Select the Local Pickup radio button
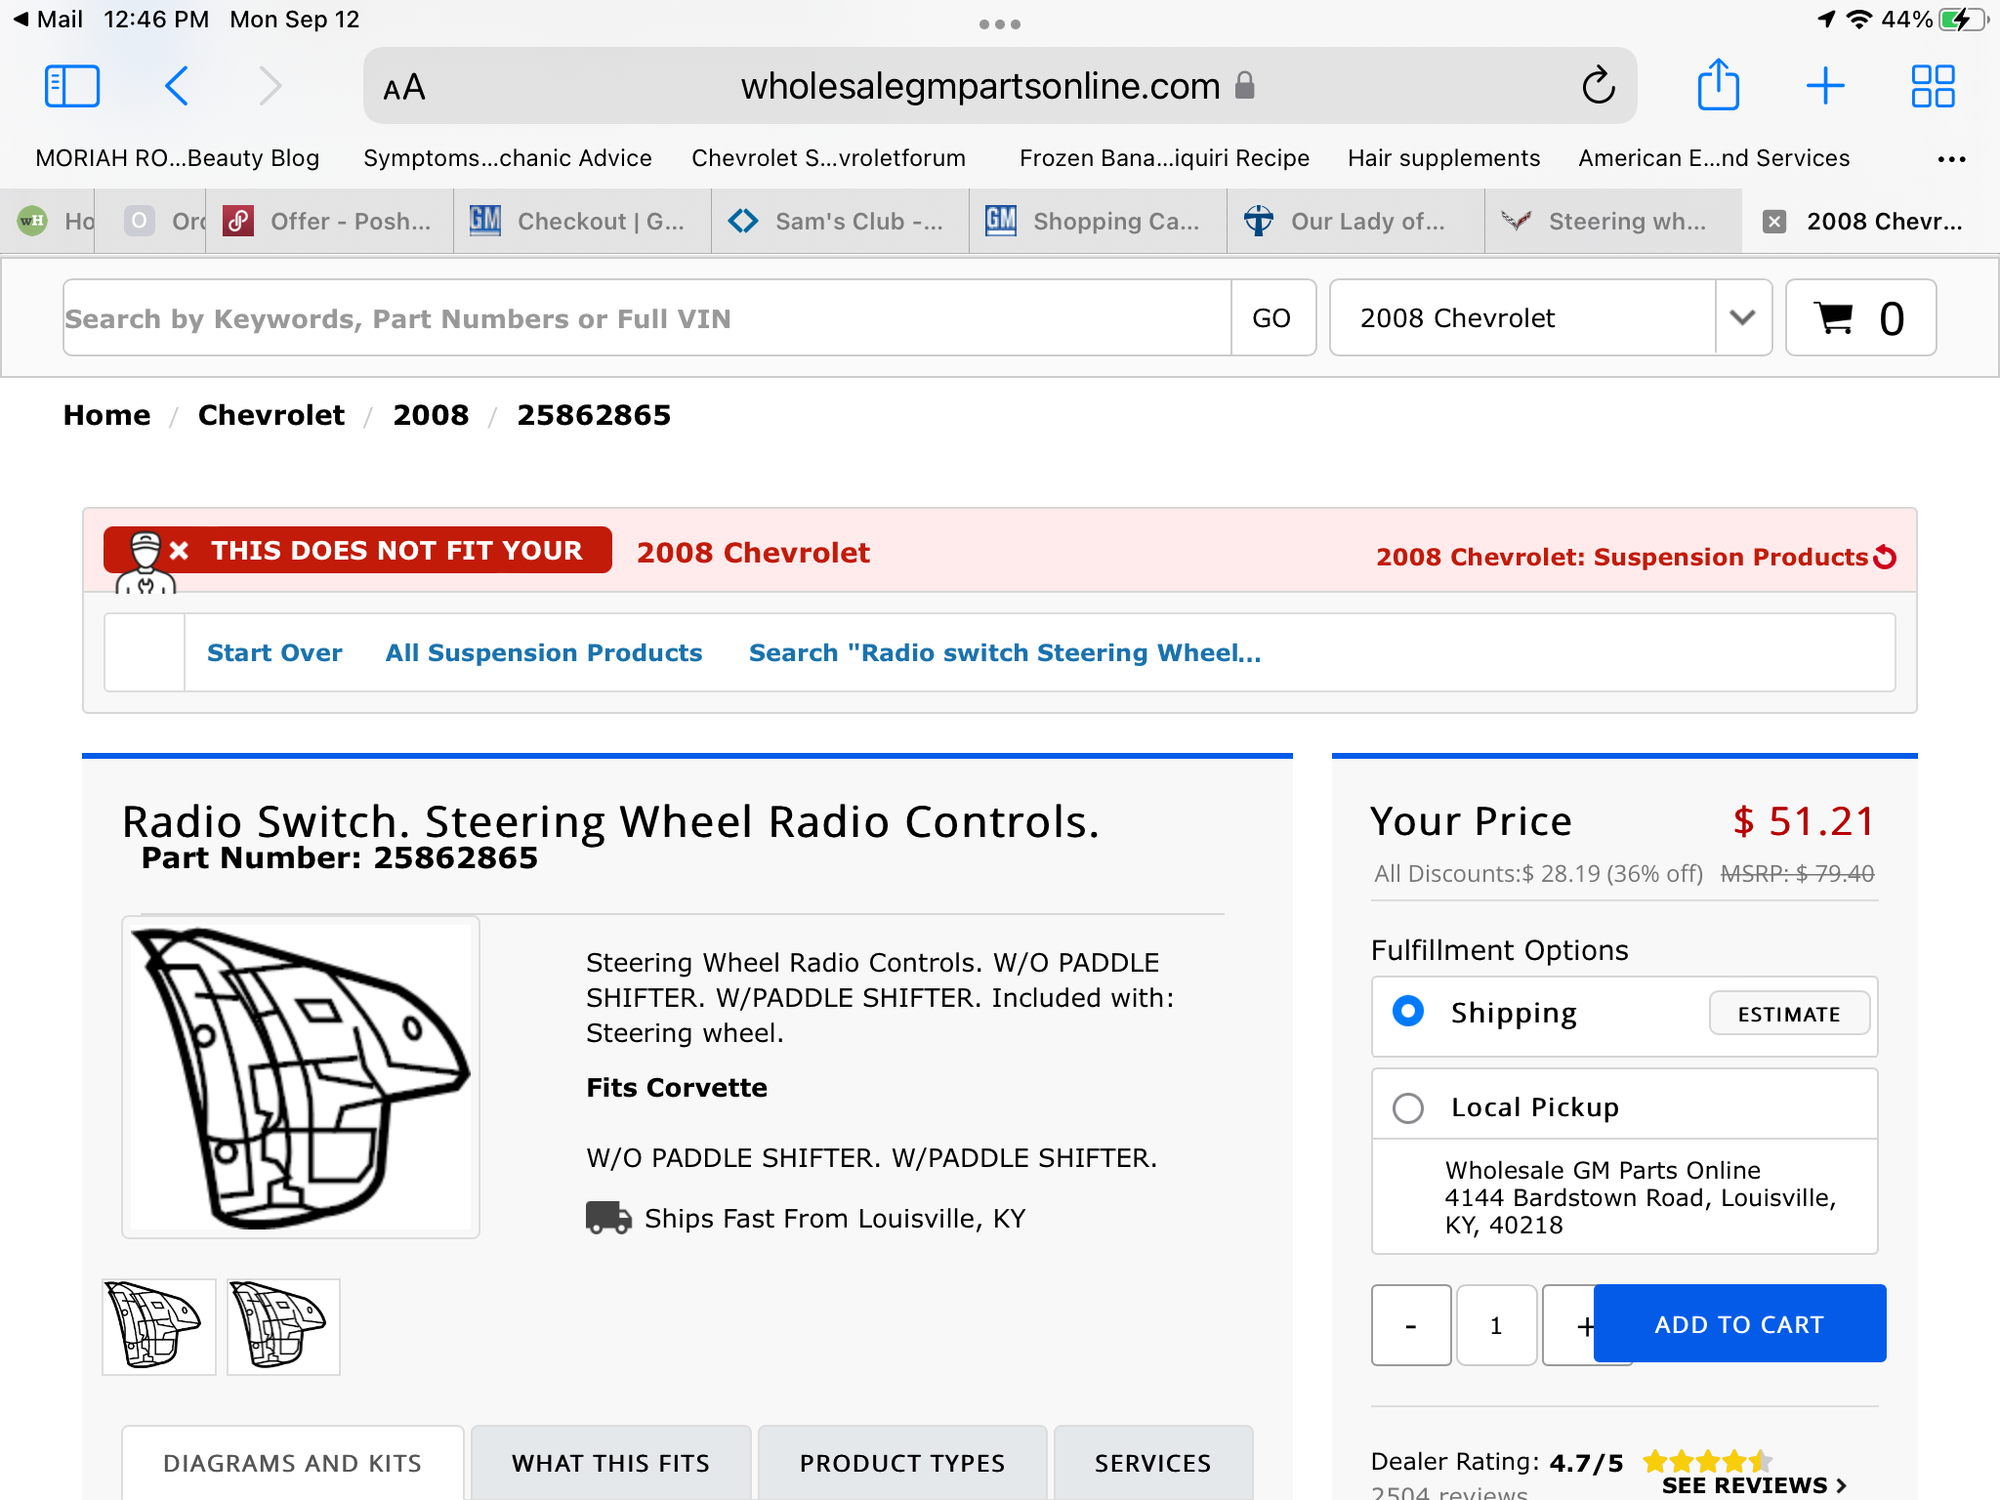The width and height of the screenshot is (2000, 1500). tap(1408, 1107)
